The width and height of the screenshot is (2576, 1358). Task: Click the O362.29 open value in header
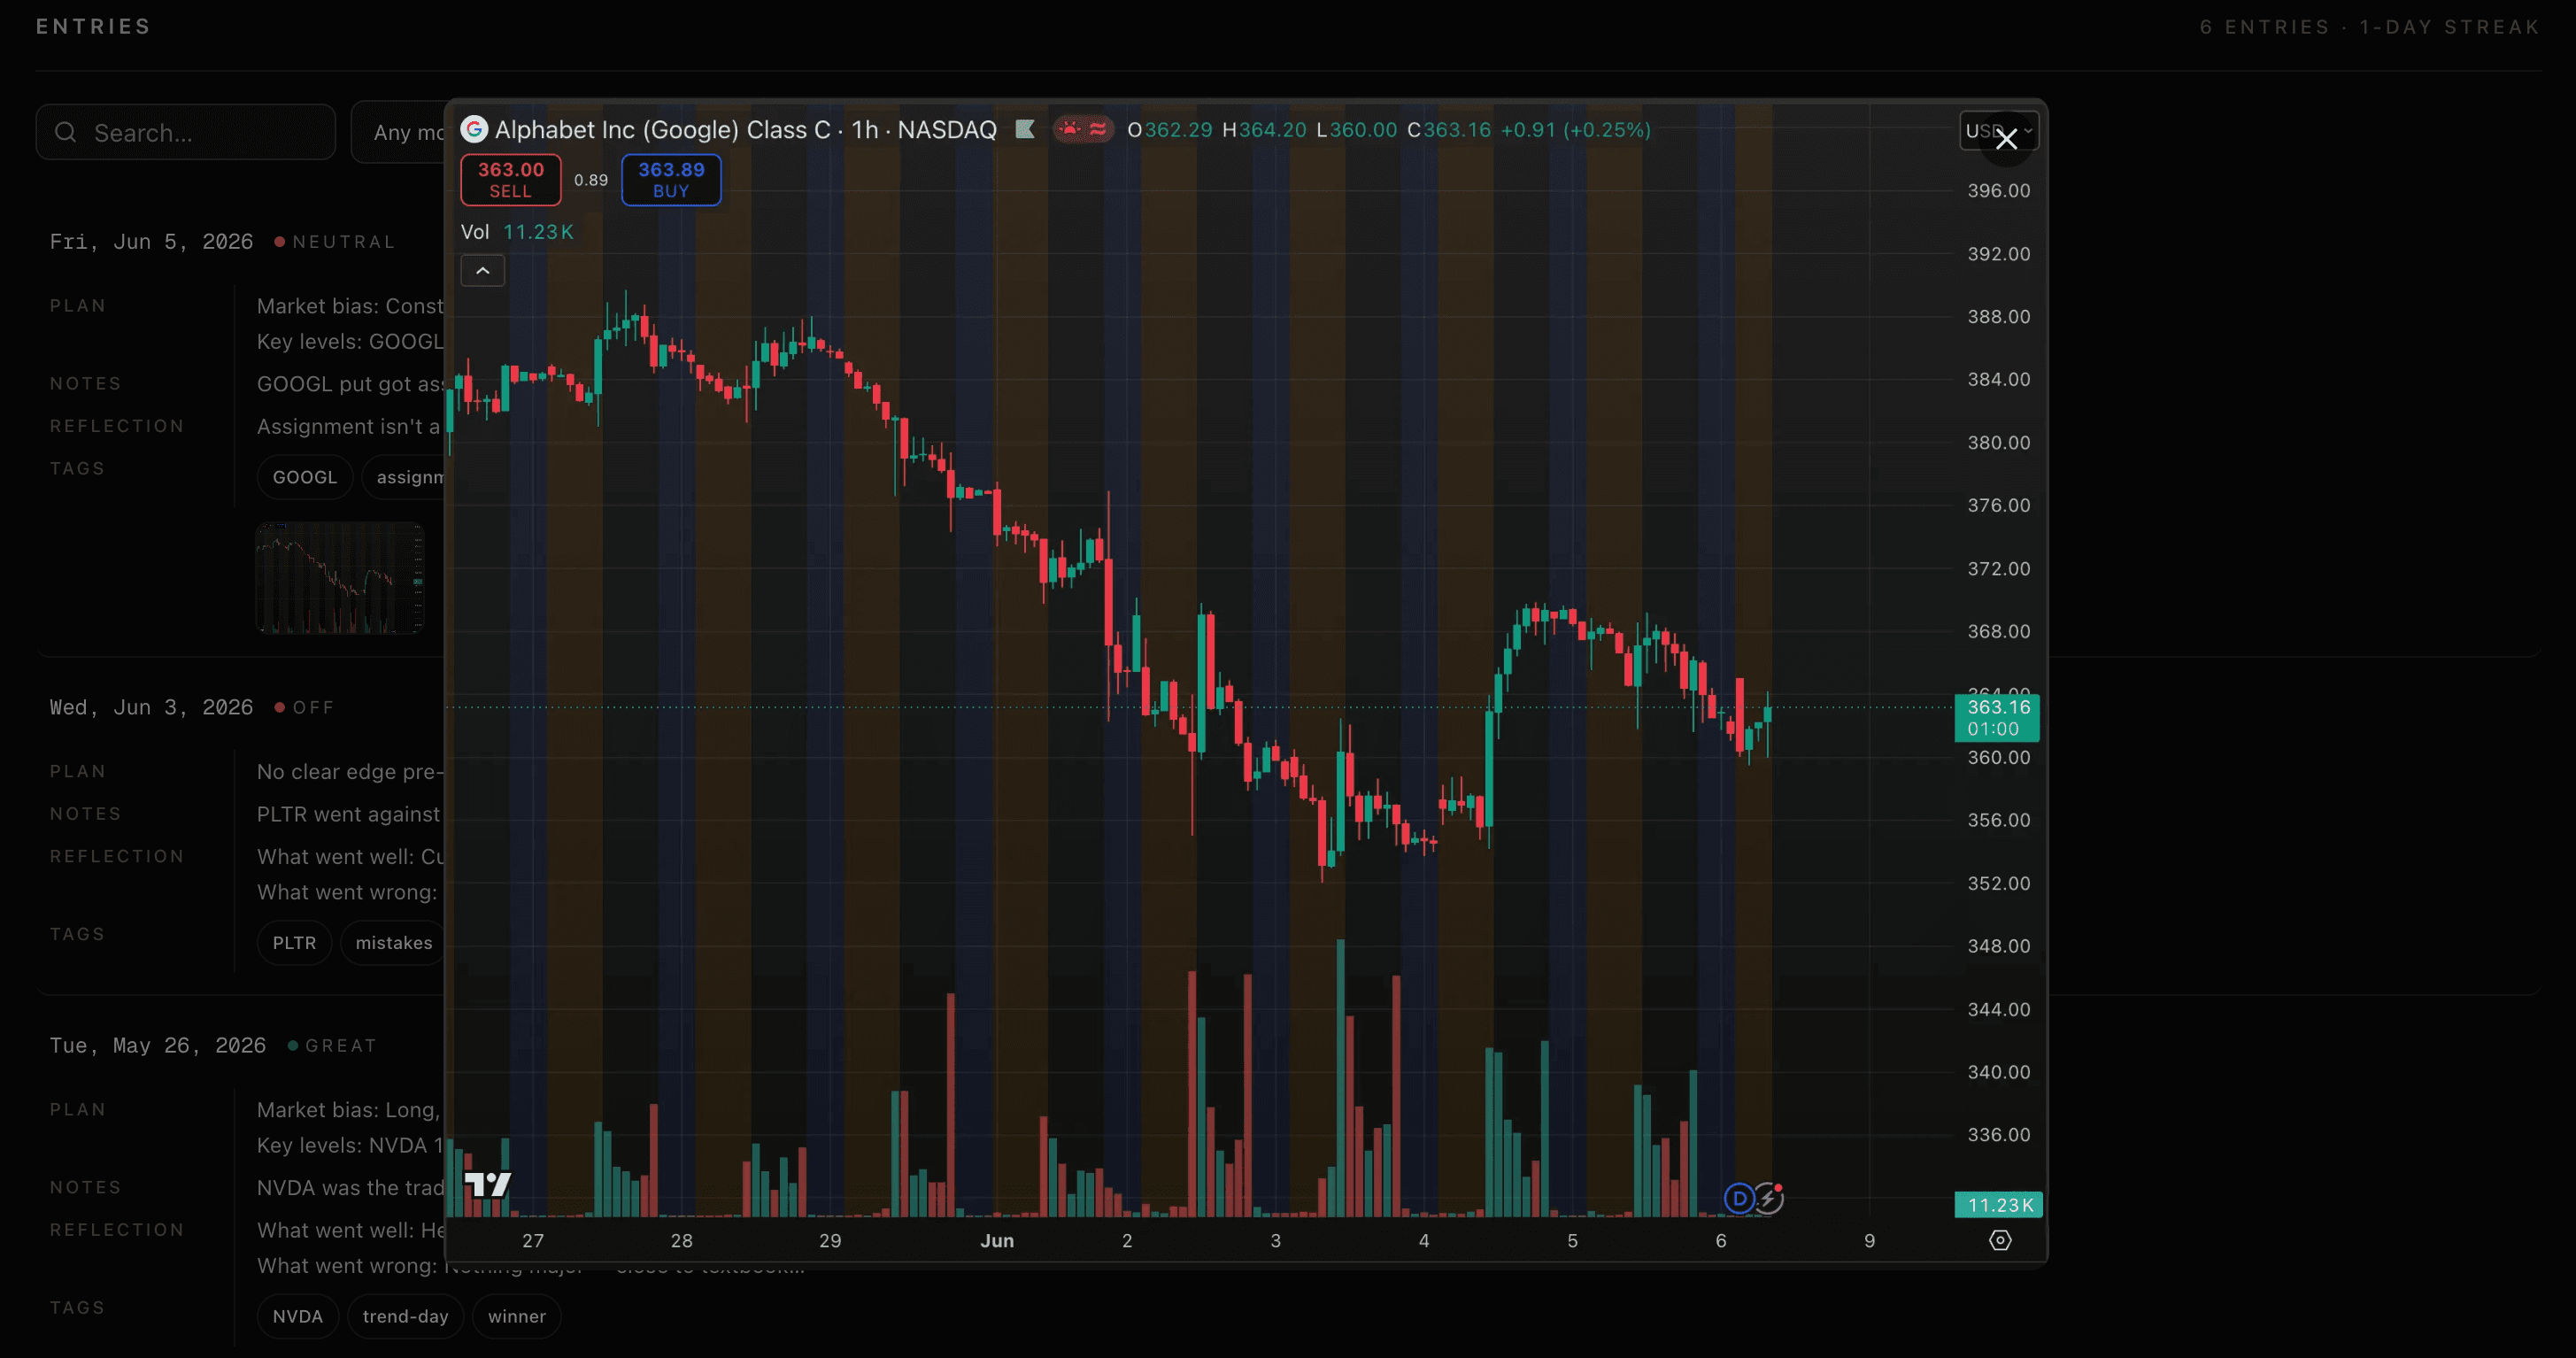click(1170, 130)
